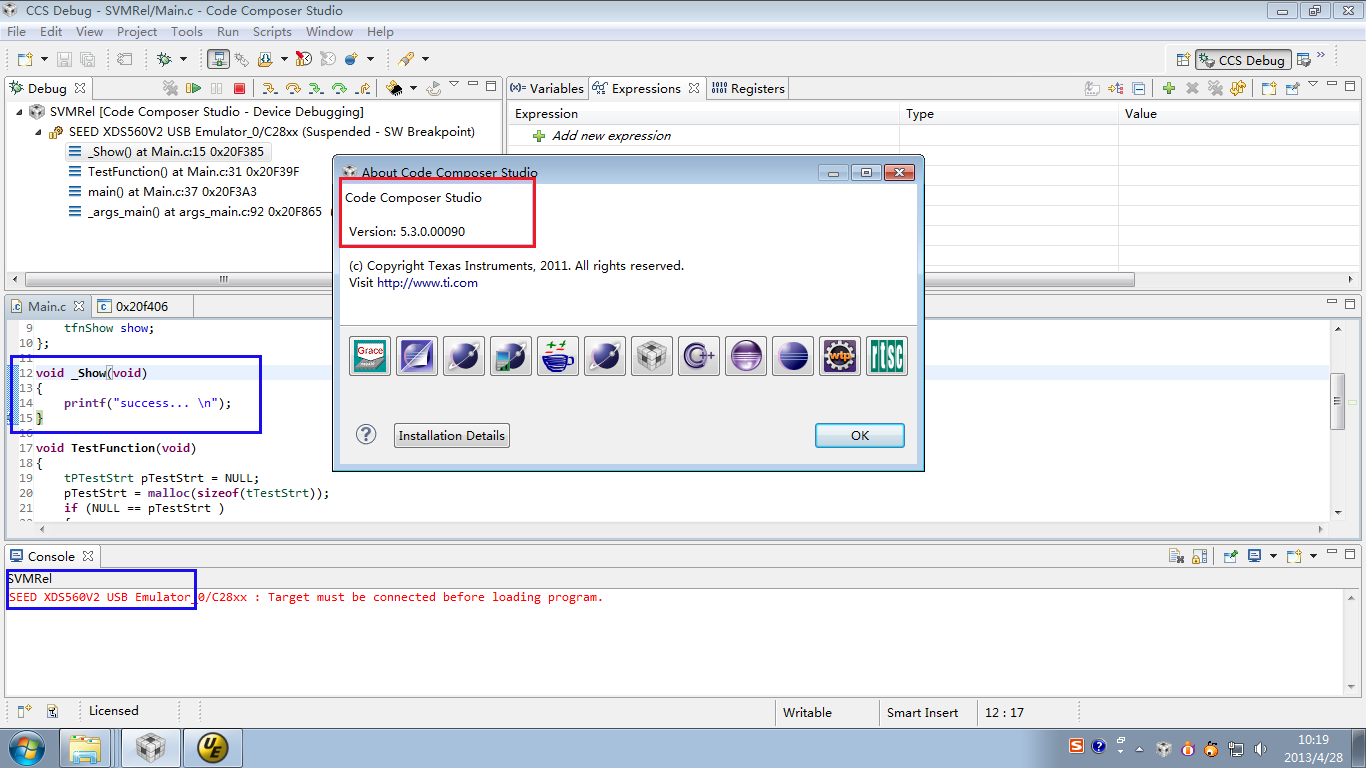1366x768 pixels.
Task: Click the red Terminate square icon
Action: pyautogui.click(x=240, y=88)
